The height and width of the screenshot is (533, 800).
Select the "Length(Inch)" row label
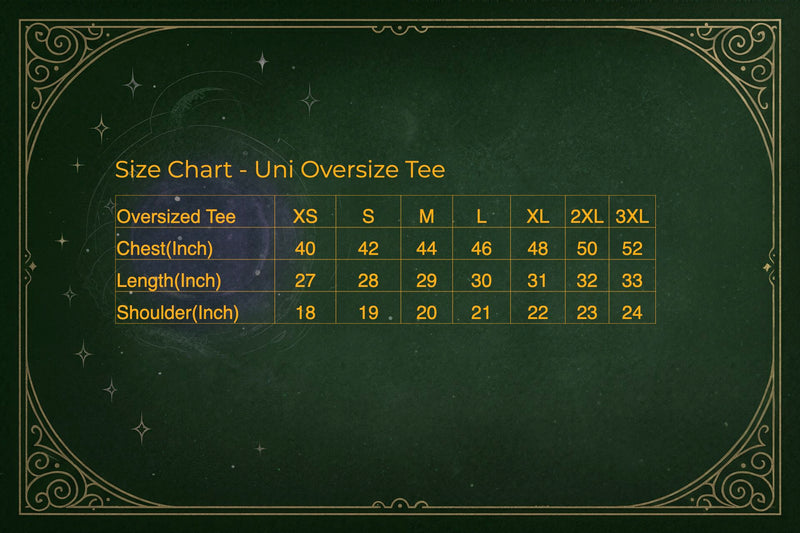tap(169, 281)
